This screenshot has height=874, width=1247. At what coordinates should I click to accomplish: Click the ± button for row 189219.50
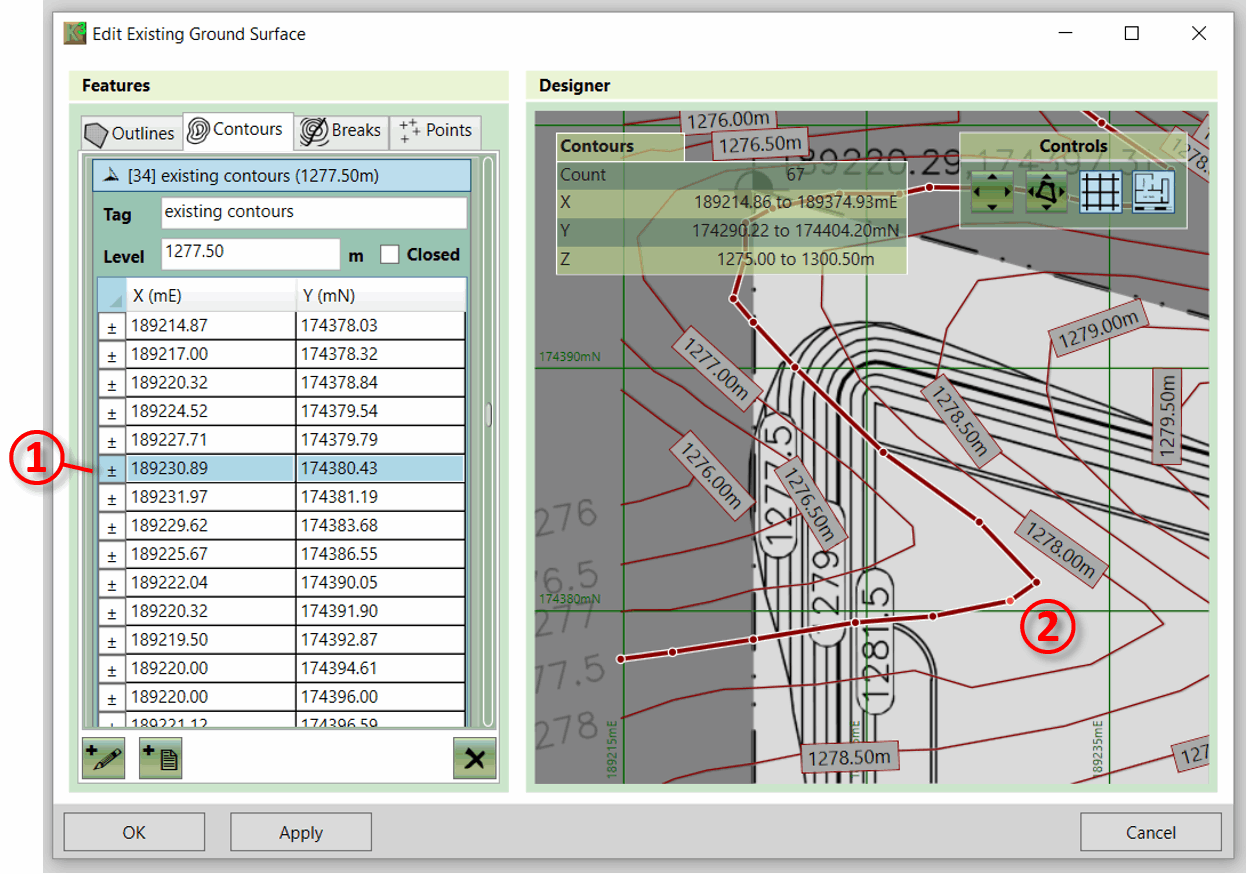point(112,640)
